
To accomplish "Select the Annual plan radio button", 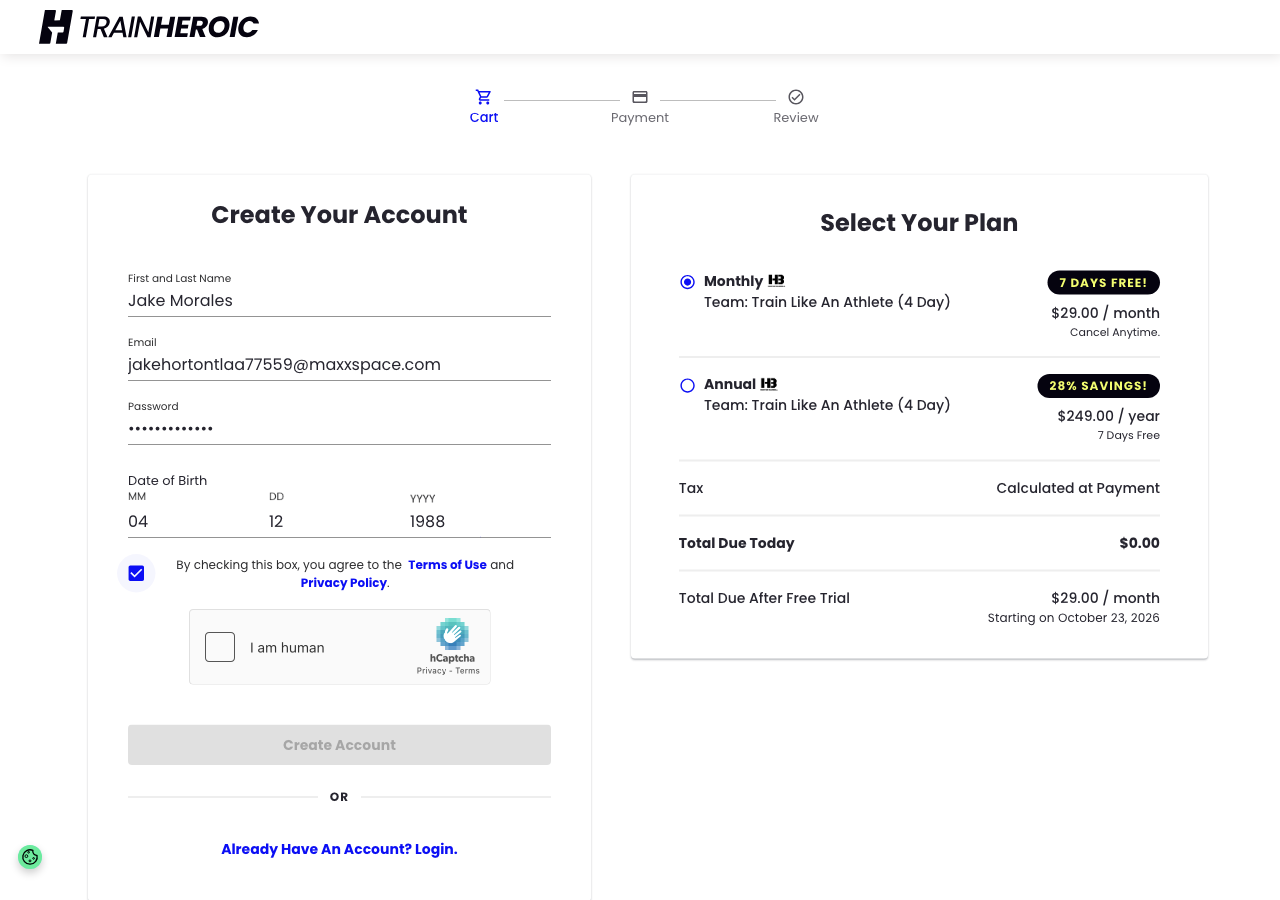I will [687, 385].
